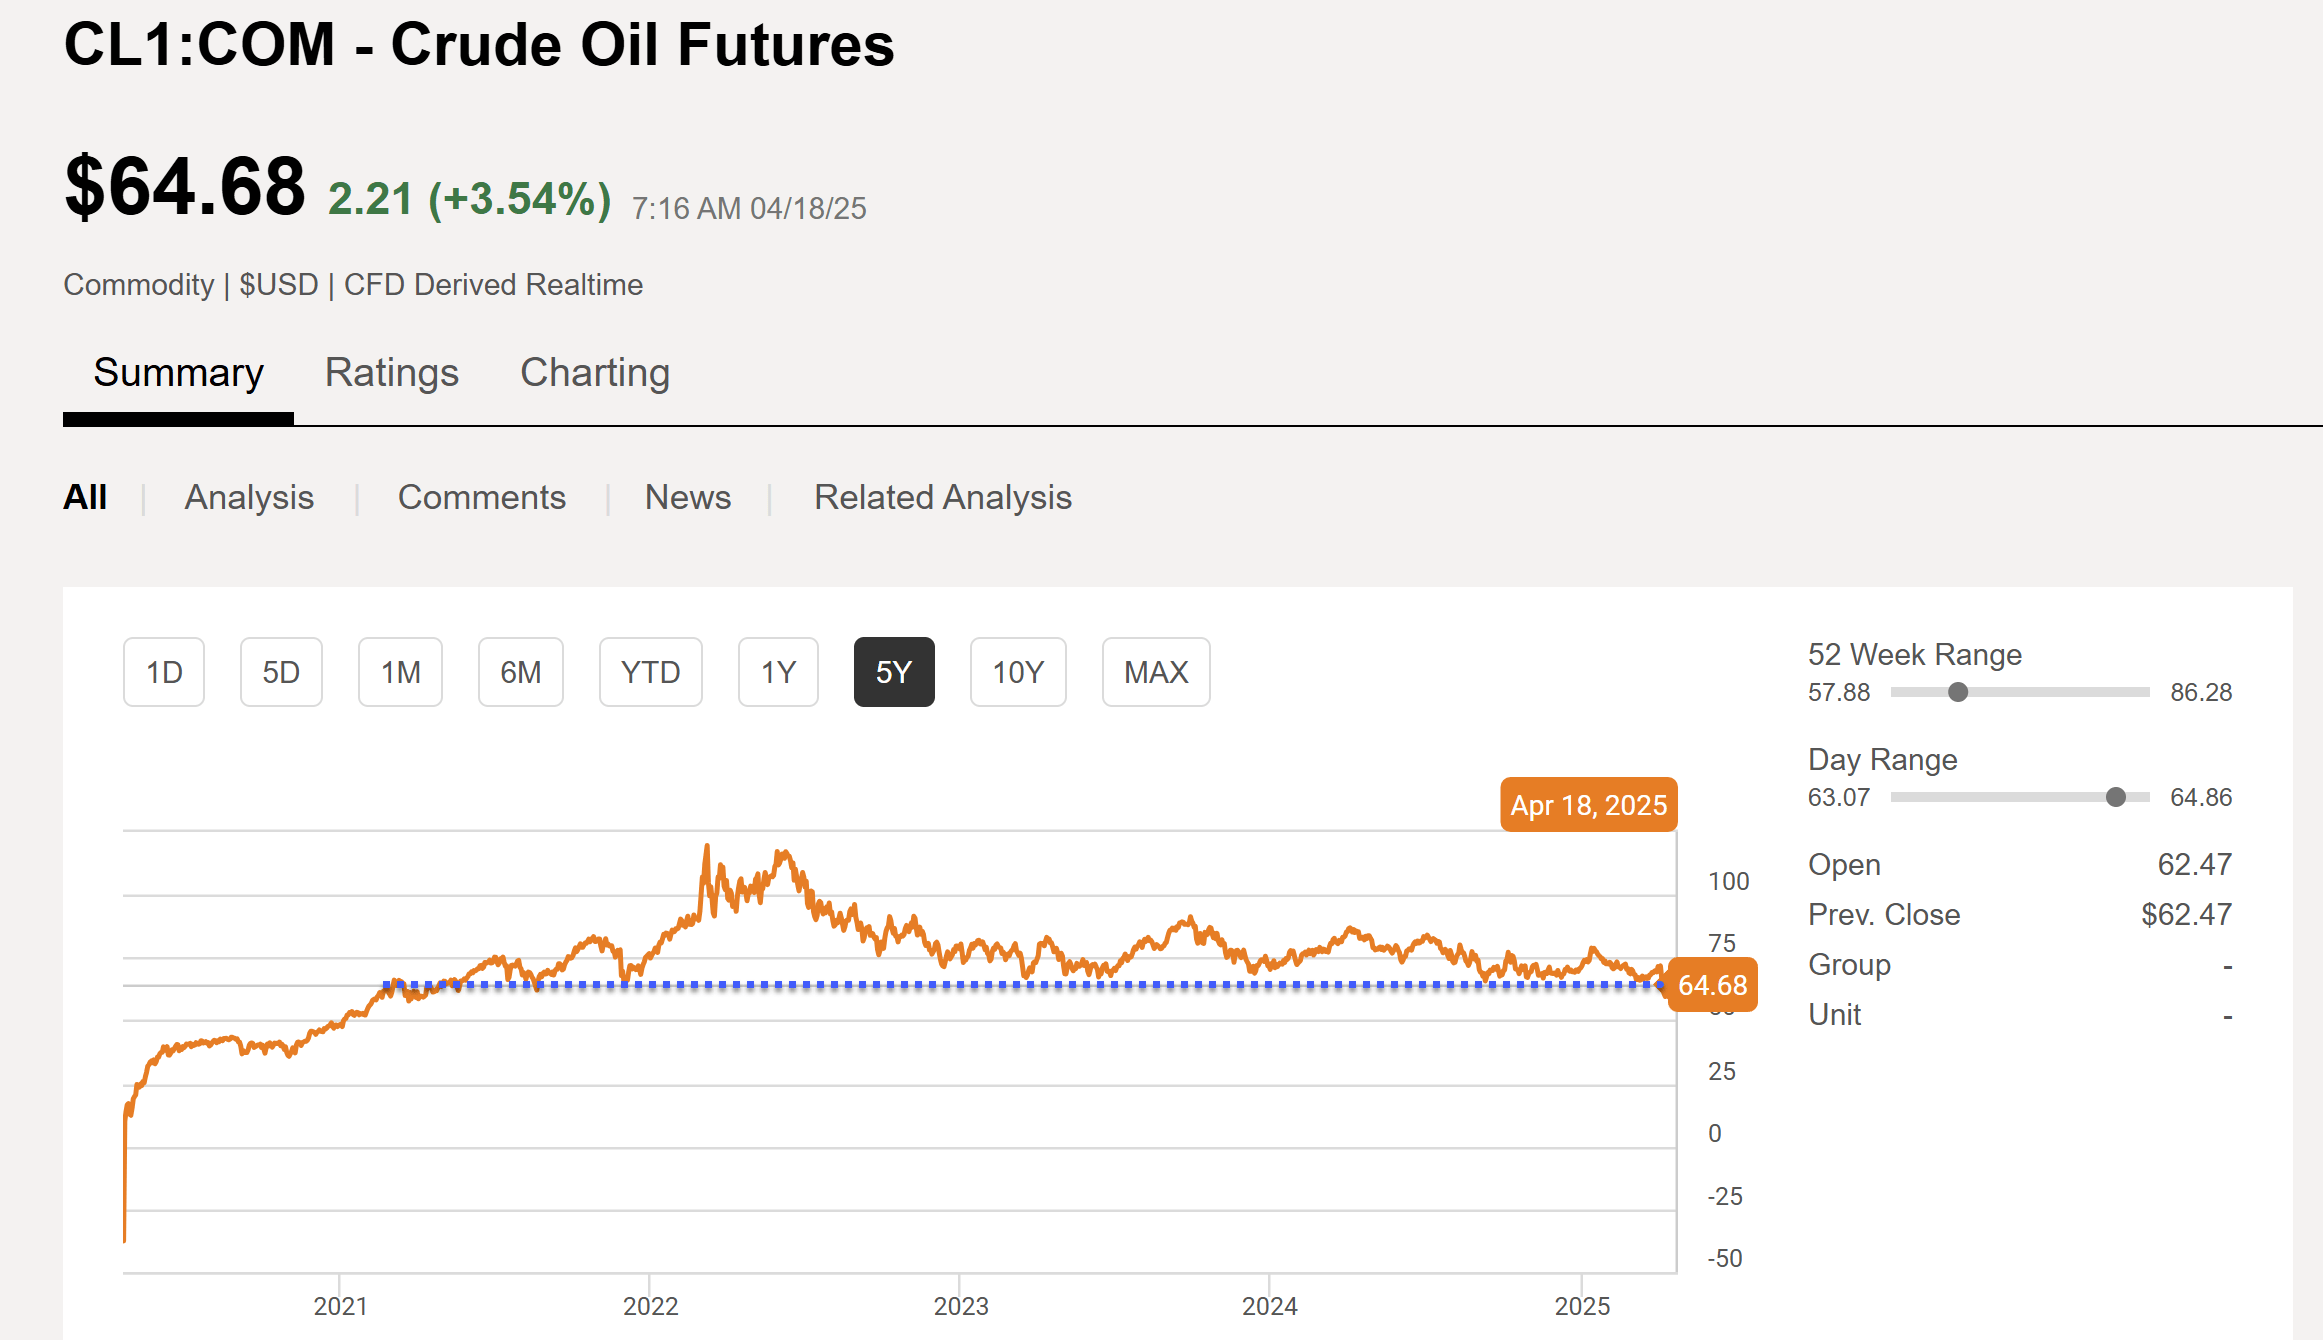
Task: Click the Day Range slider handle
Action: (2115, 797)
